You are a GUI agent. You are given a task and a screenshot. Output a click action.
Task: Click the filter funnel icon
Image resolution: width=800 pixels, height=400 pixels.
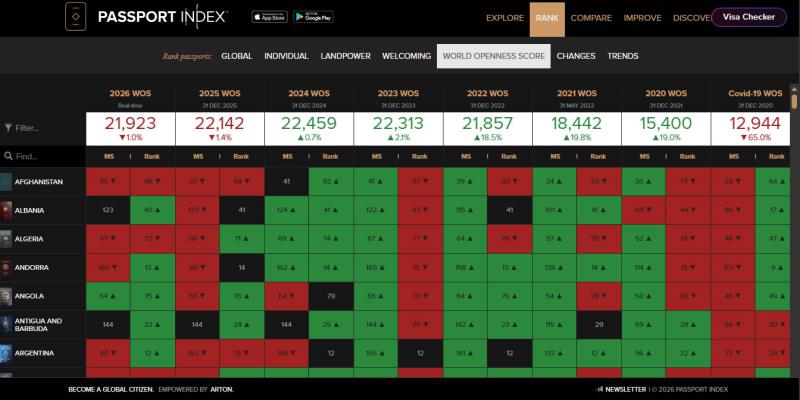[x=8, y=128]
